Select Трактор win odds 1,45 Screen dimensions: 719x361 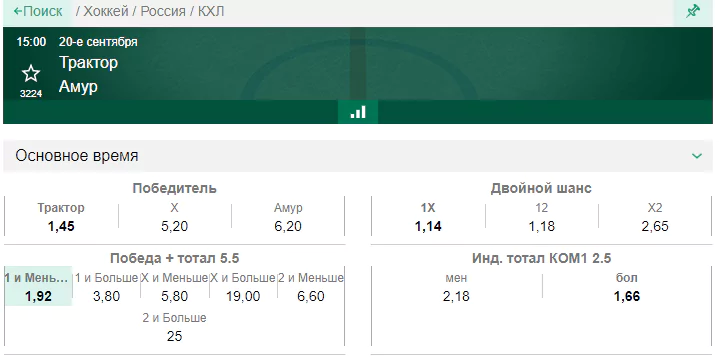pyautogui.click(x=61, y=217)
